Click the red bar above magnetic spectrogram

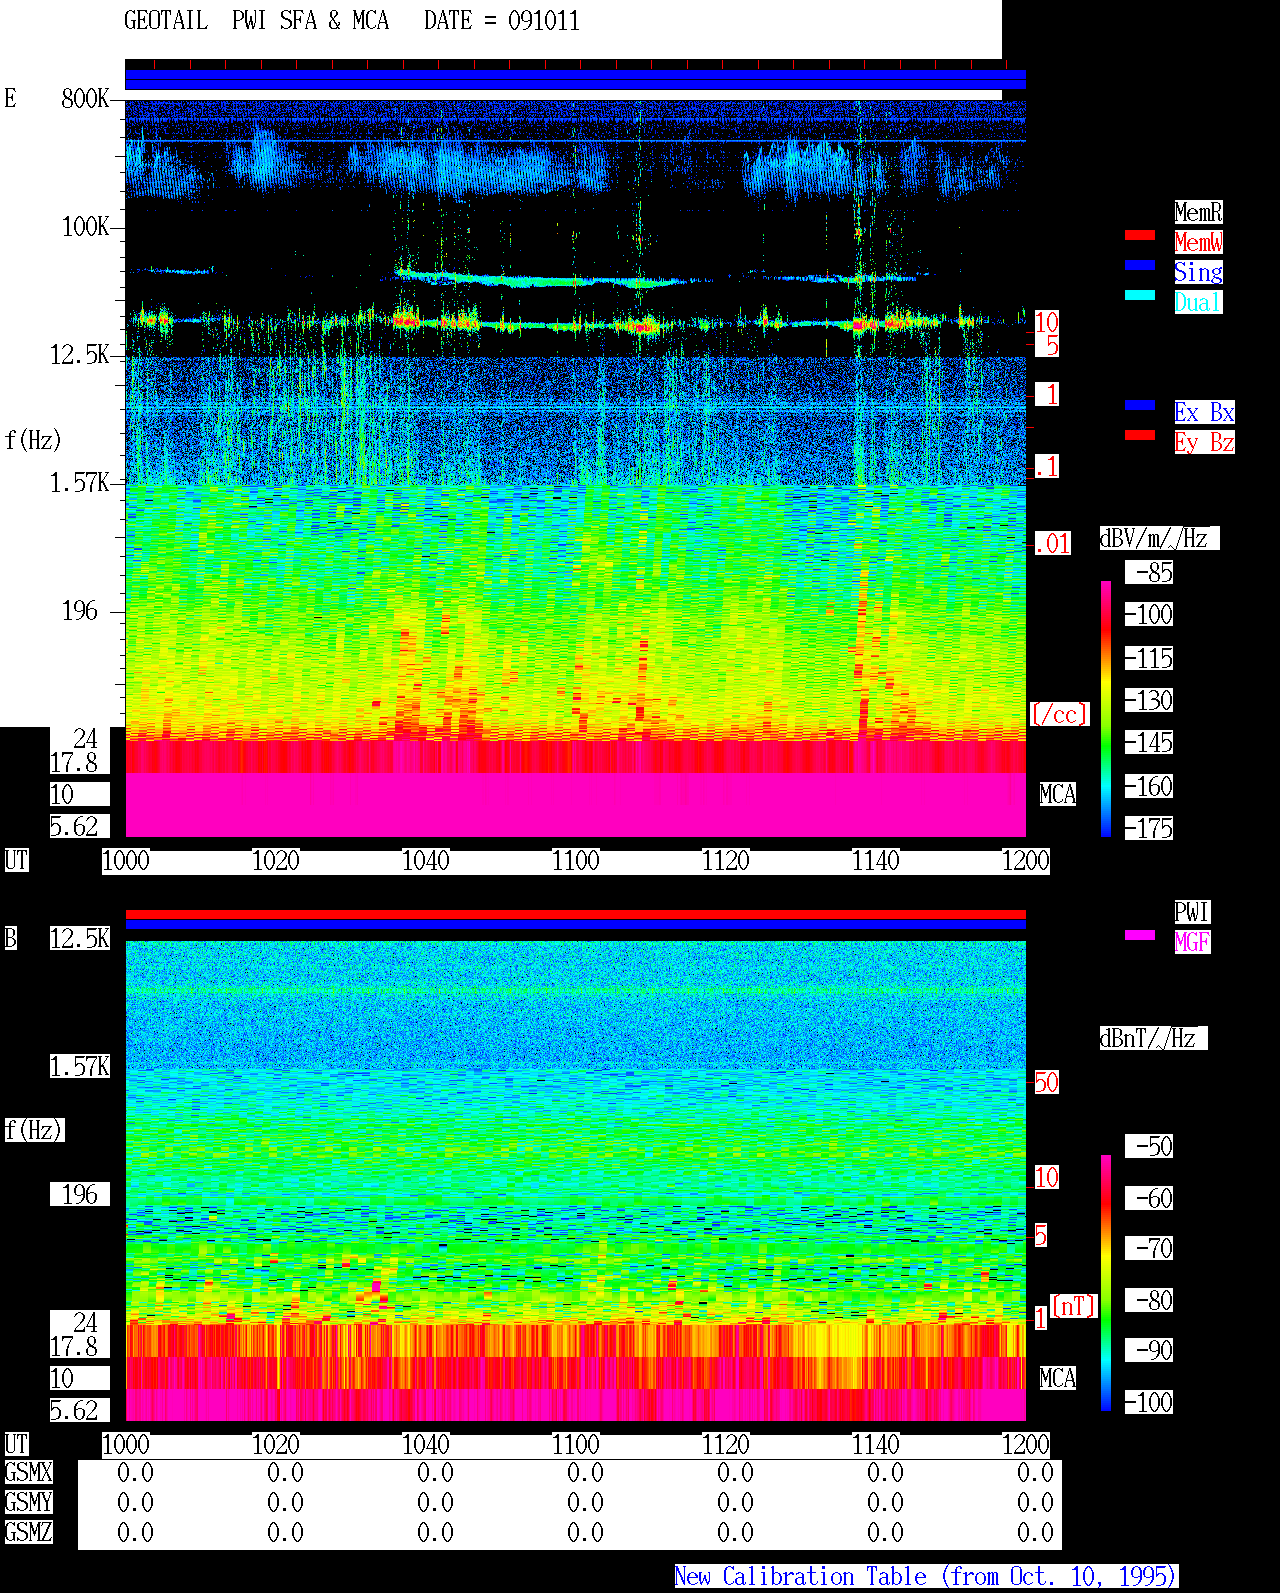coord(575,914)
